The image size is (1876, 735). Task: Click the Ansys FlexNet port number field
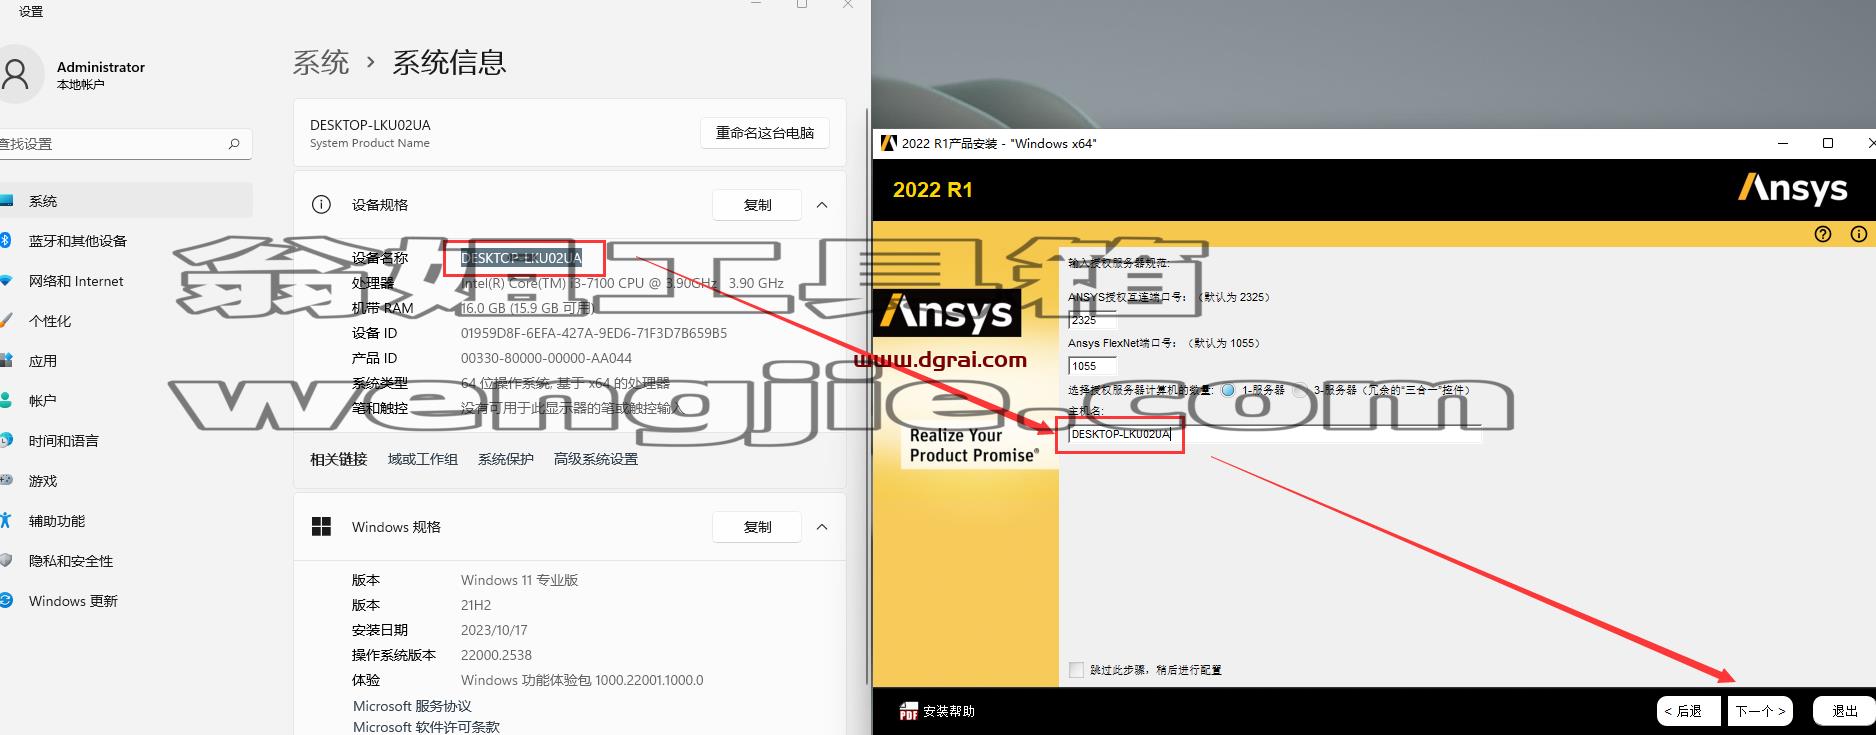pyautogui.click(x=1091, y=366)
